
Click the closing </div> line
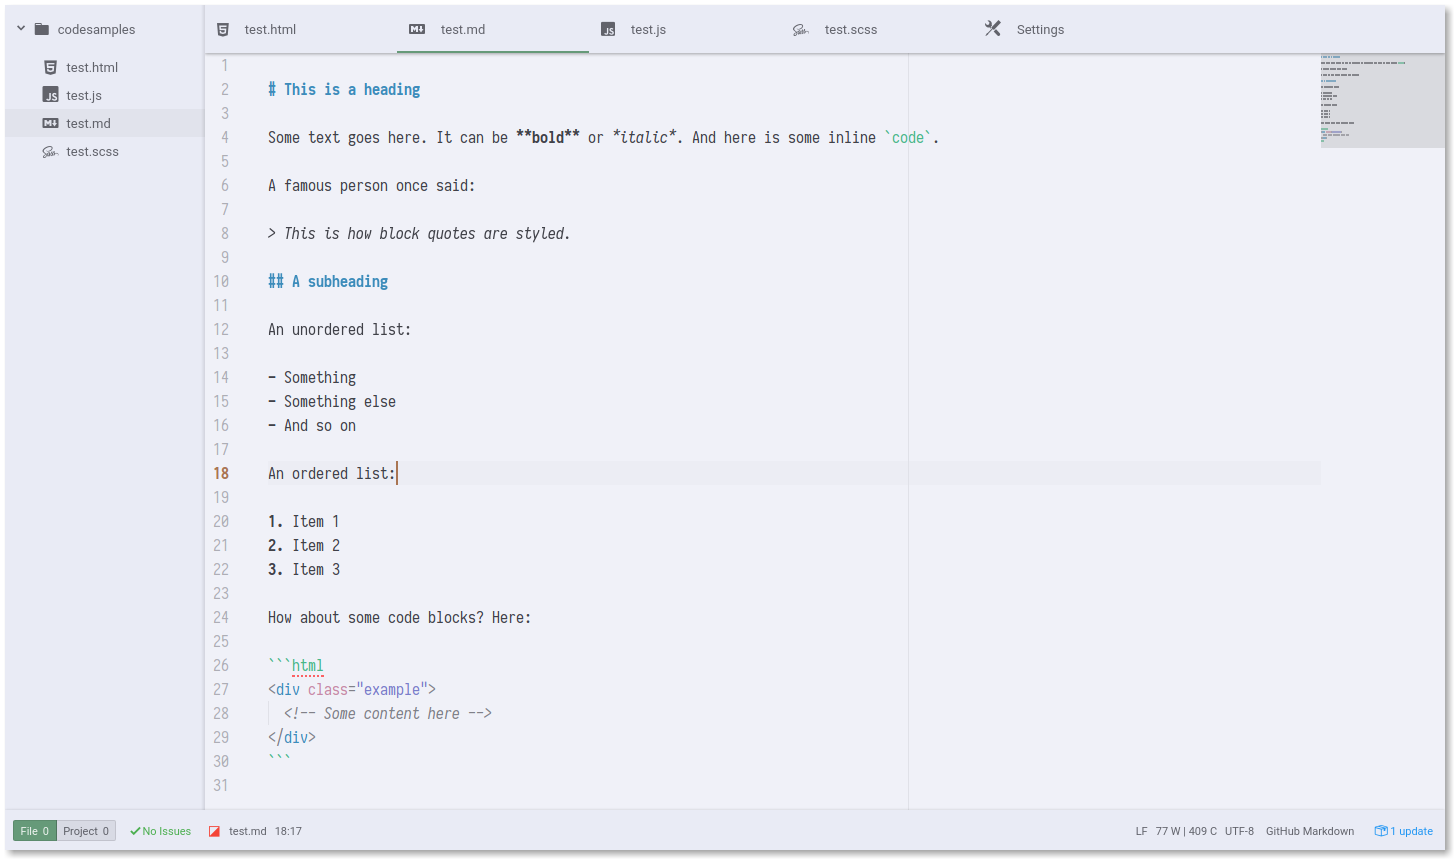pos(292,737)
